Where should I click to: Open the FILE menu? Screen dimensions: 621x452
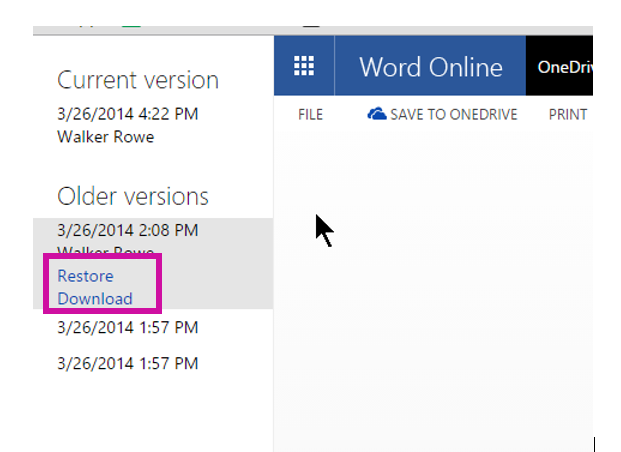click(310, 114)
